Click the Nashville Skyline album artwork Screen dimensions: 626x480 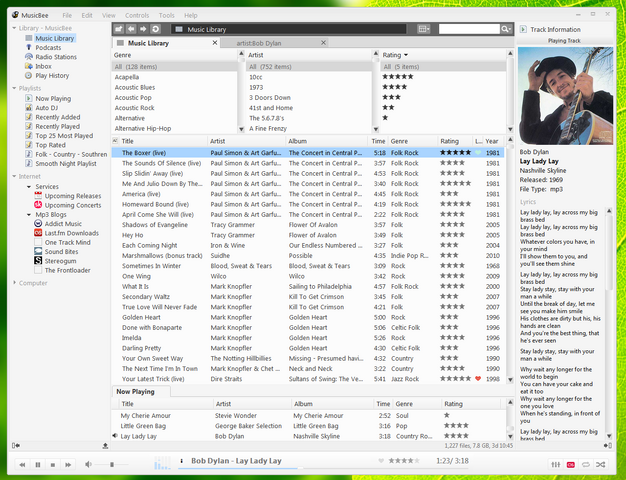click(565, 96)
